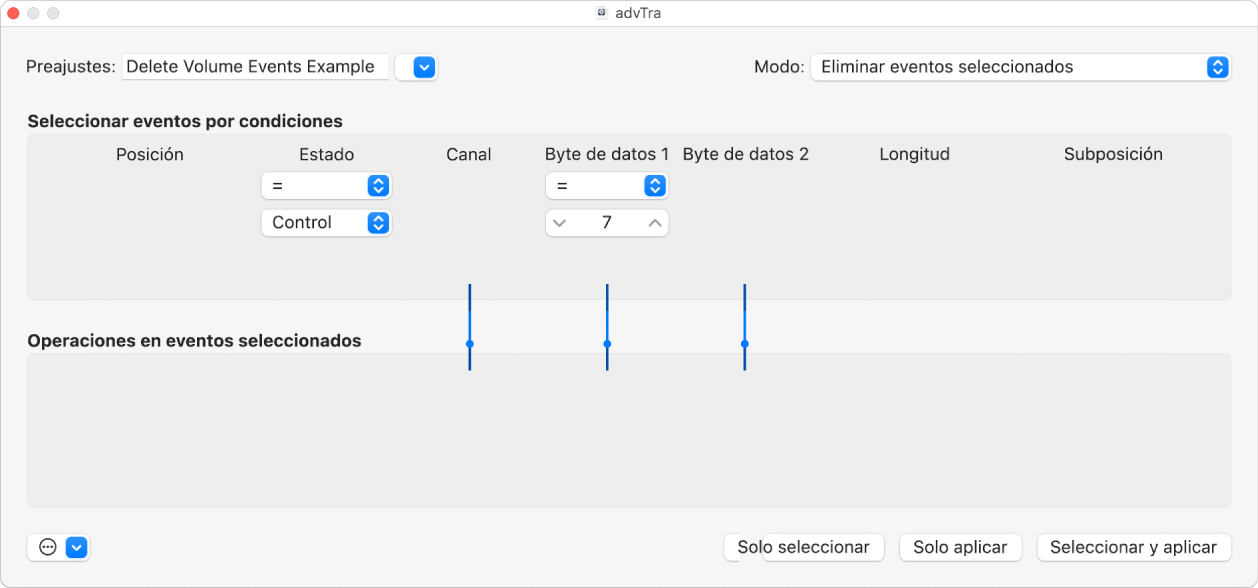Viewport: 1258px width, 588px height.
Task: Click the preset name Delete Volume Events Example
Action: [250, 67]
